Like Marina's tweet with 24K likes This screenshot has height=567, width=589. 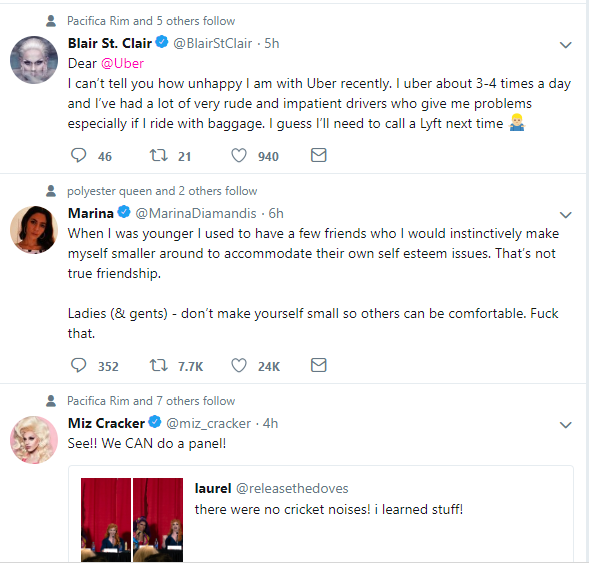[x=239, y=365]
